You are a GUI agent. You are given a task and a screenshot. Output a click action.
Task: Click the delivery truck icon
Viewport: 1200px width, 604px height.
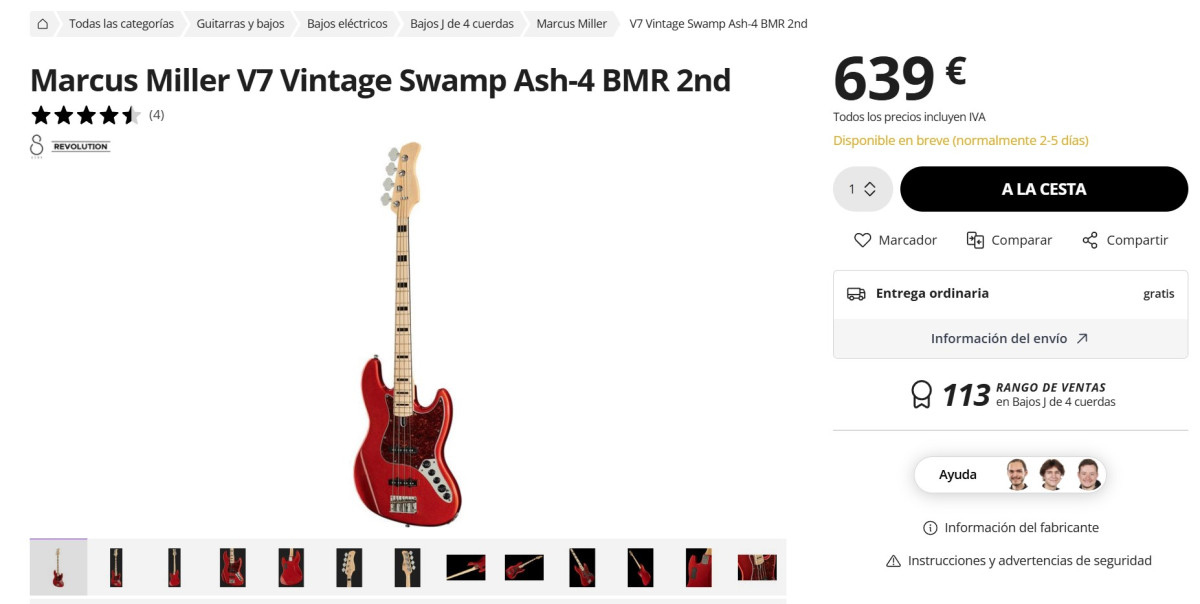point(856,294)
